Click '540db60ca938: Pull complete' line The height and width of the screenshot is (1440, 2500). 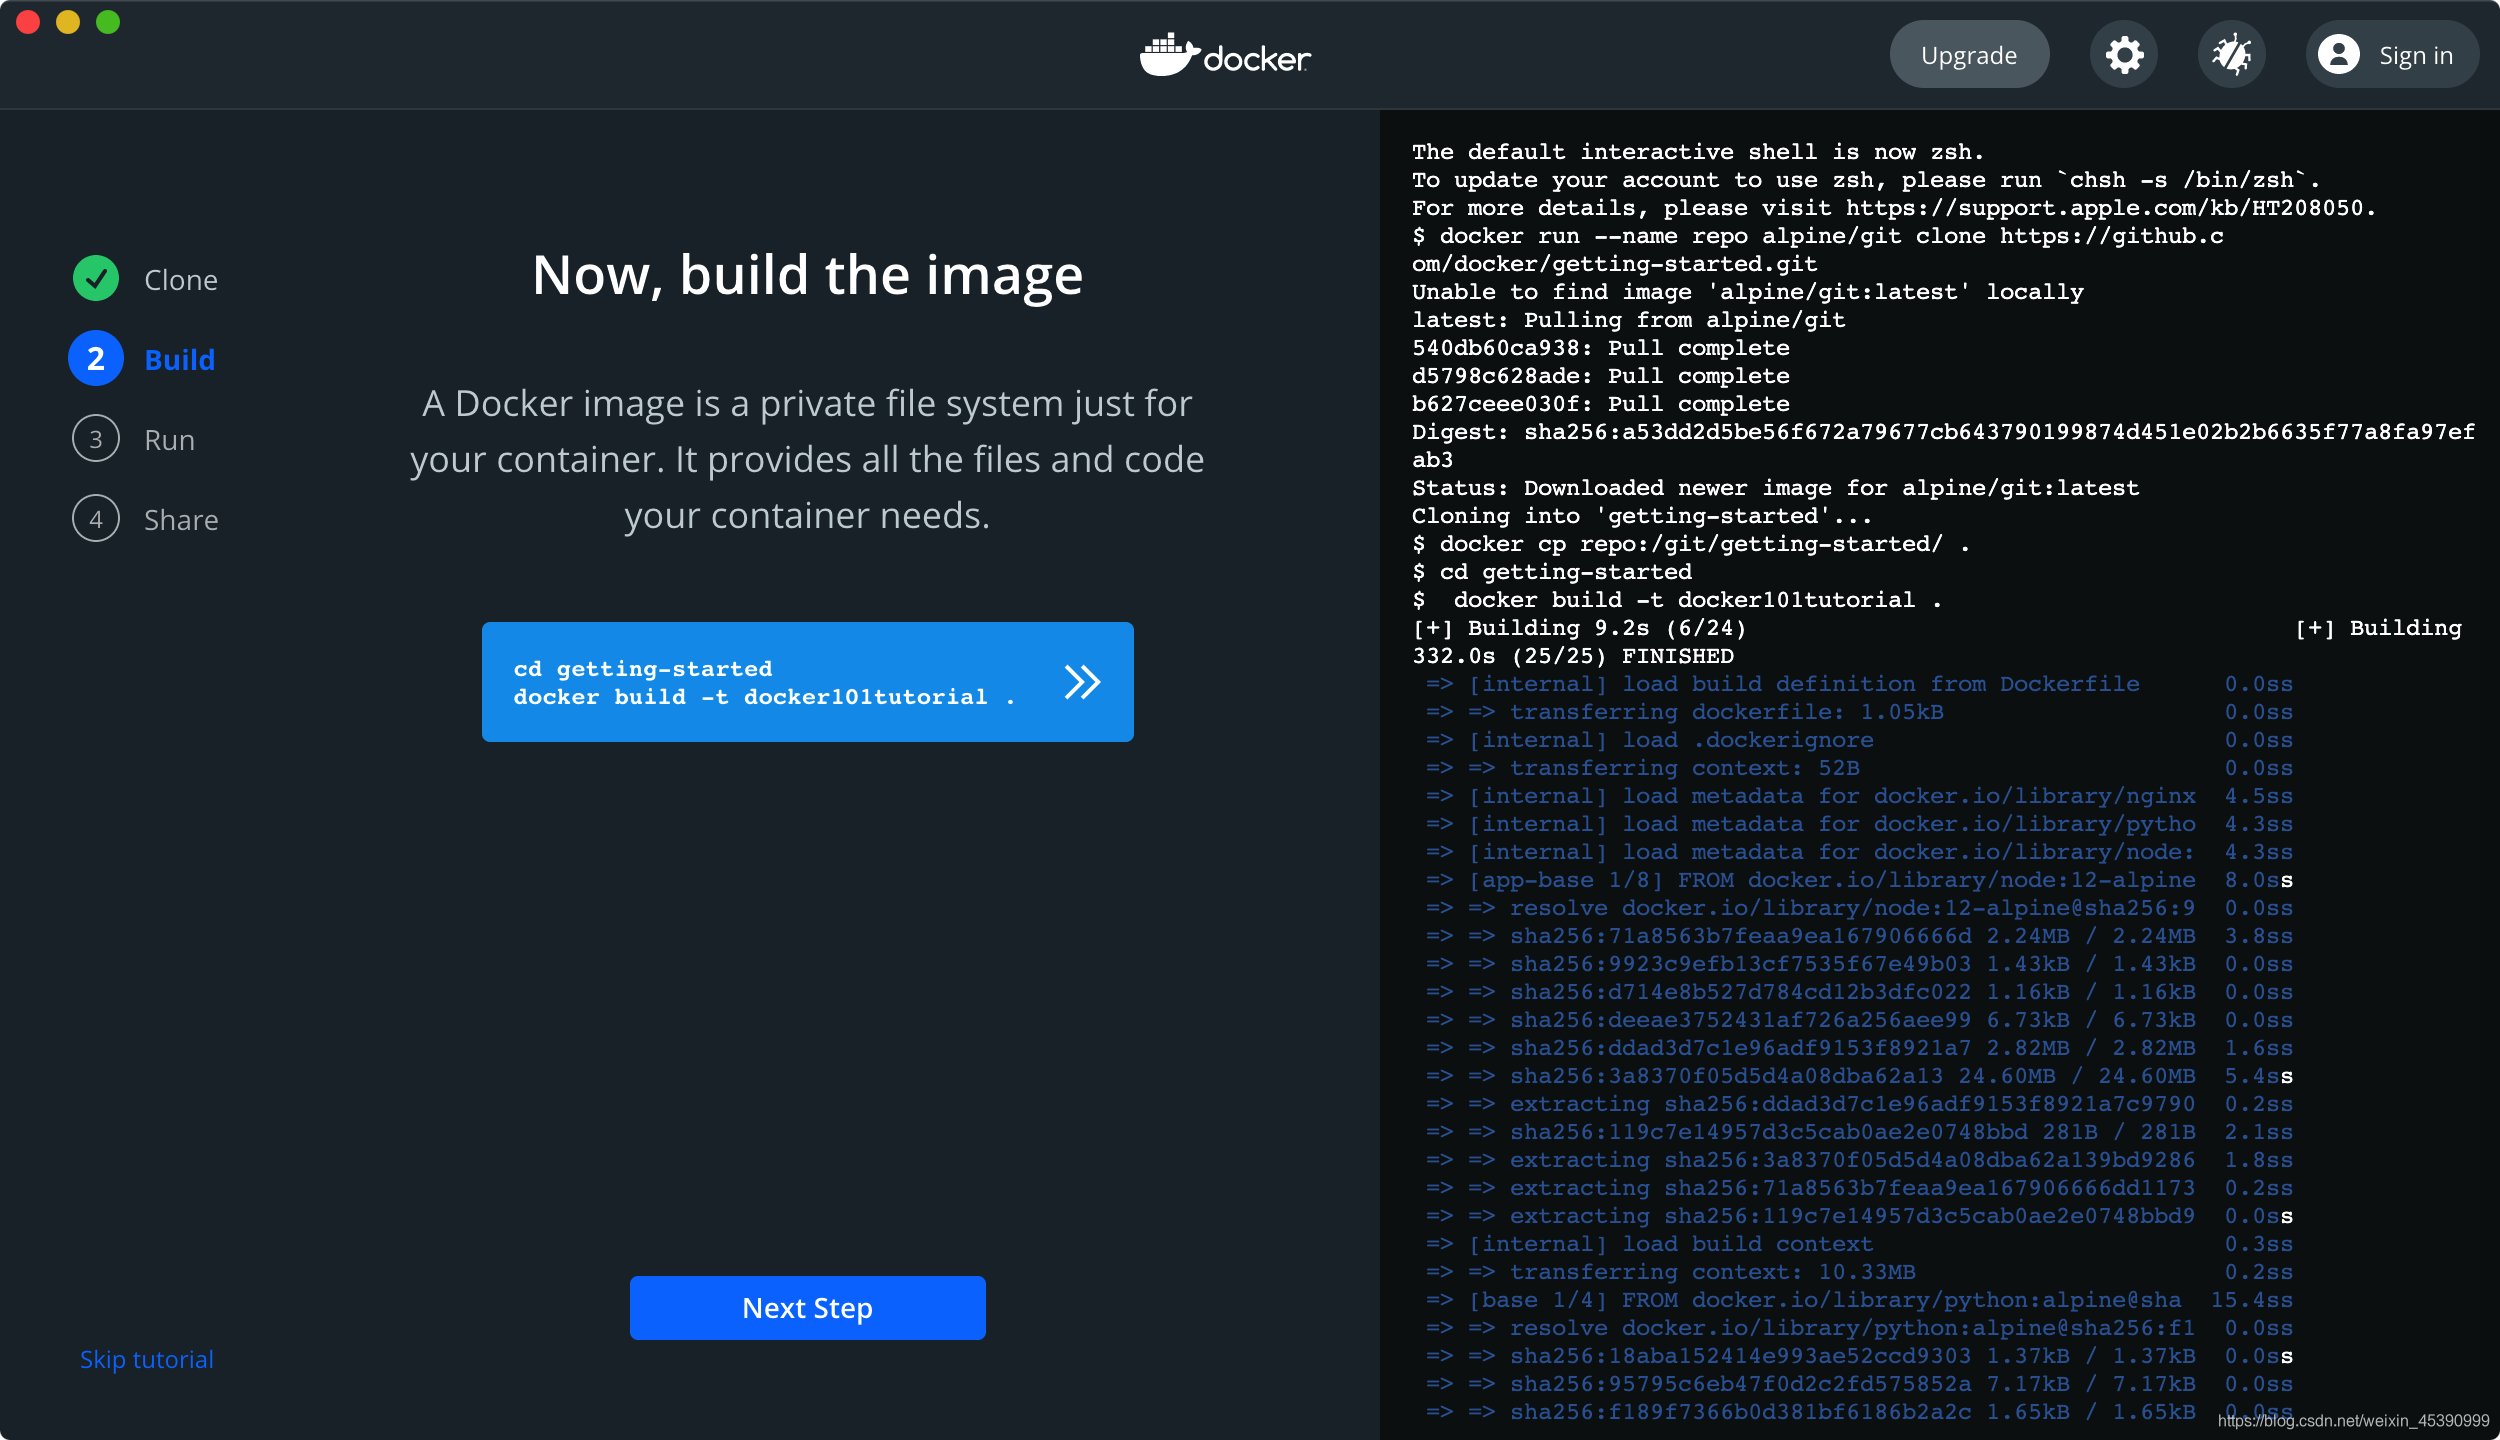[1601, 348]
